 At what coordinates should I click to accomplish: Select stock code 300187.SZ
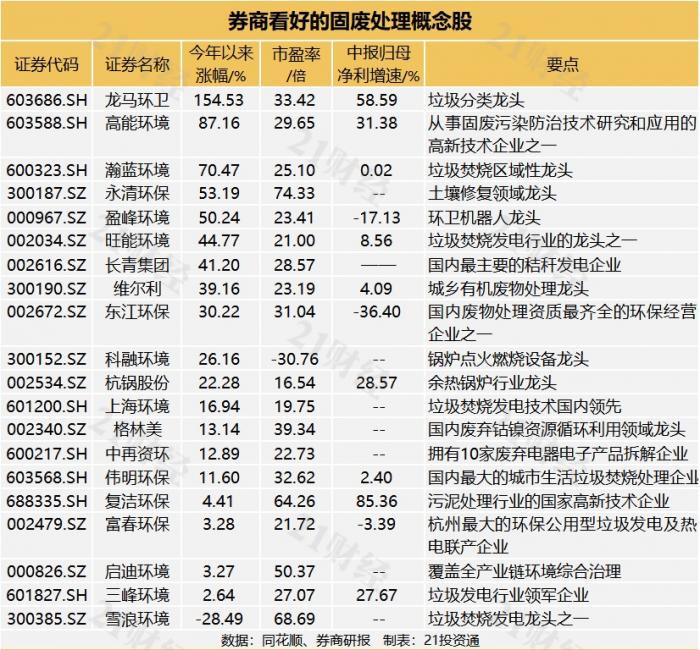(46, 193)
